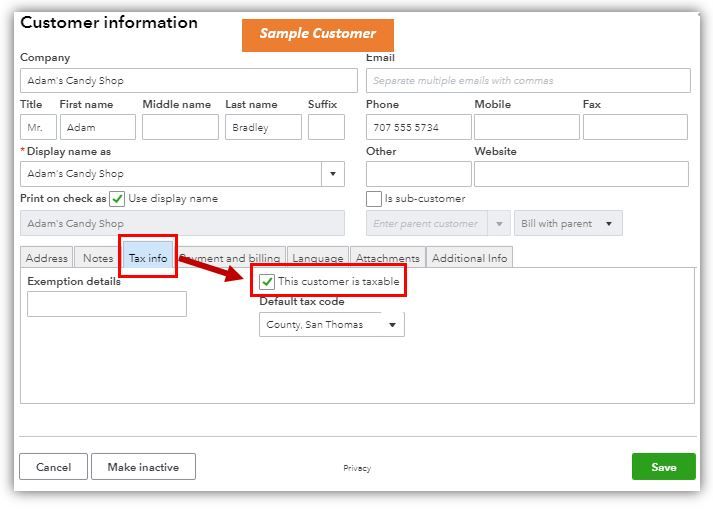Focus the Suffix field
713x510 pixels.
(x=326, y=127)
